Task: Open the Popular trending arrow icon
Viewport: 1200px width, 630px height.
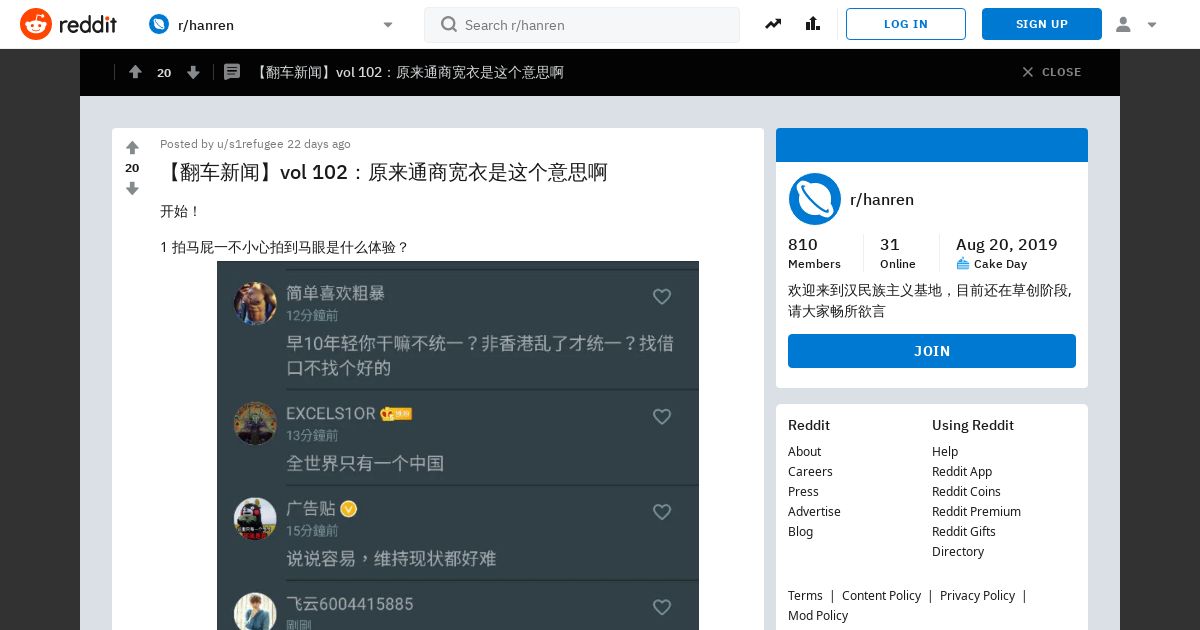Action: 773,24
